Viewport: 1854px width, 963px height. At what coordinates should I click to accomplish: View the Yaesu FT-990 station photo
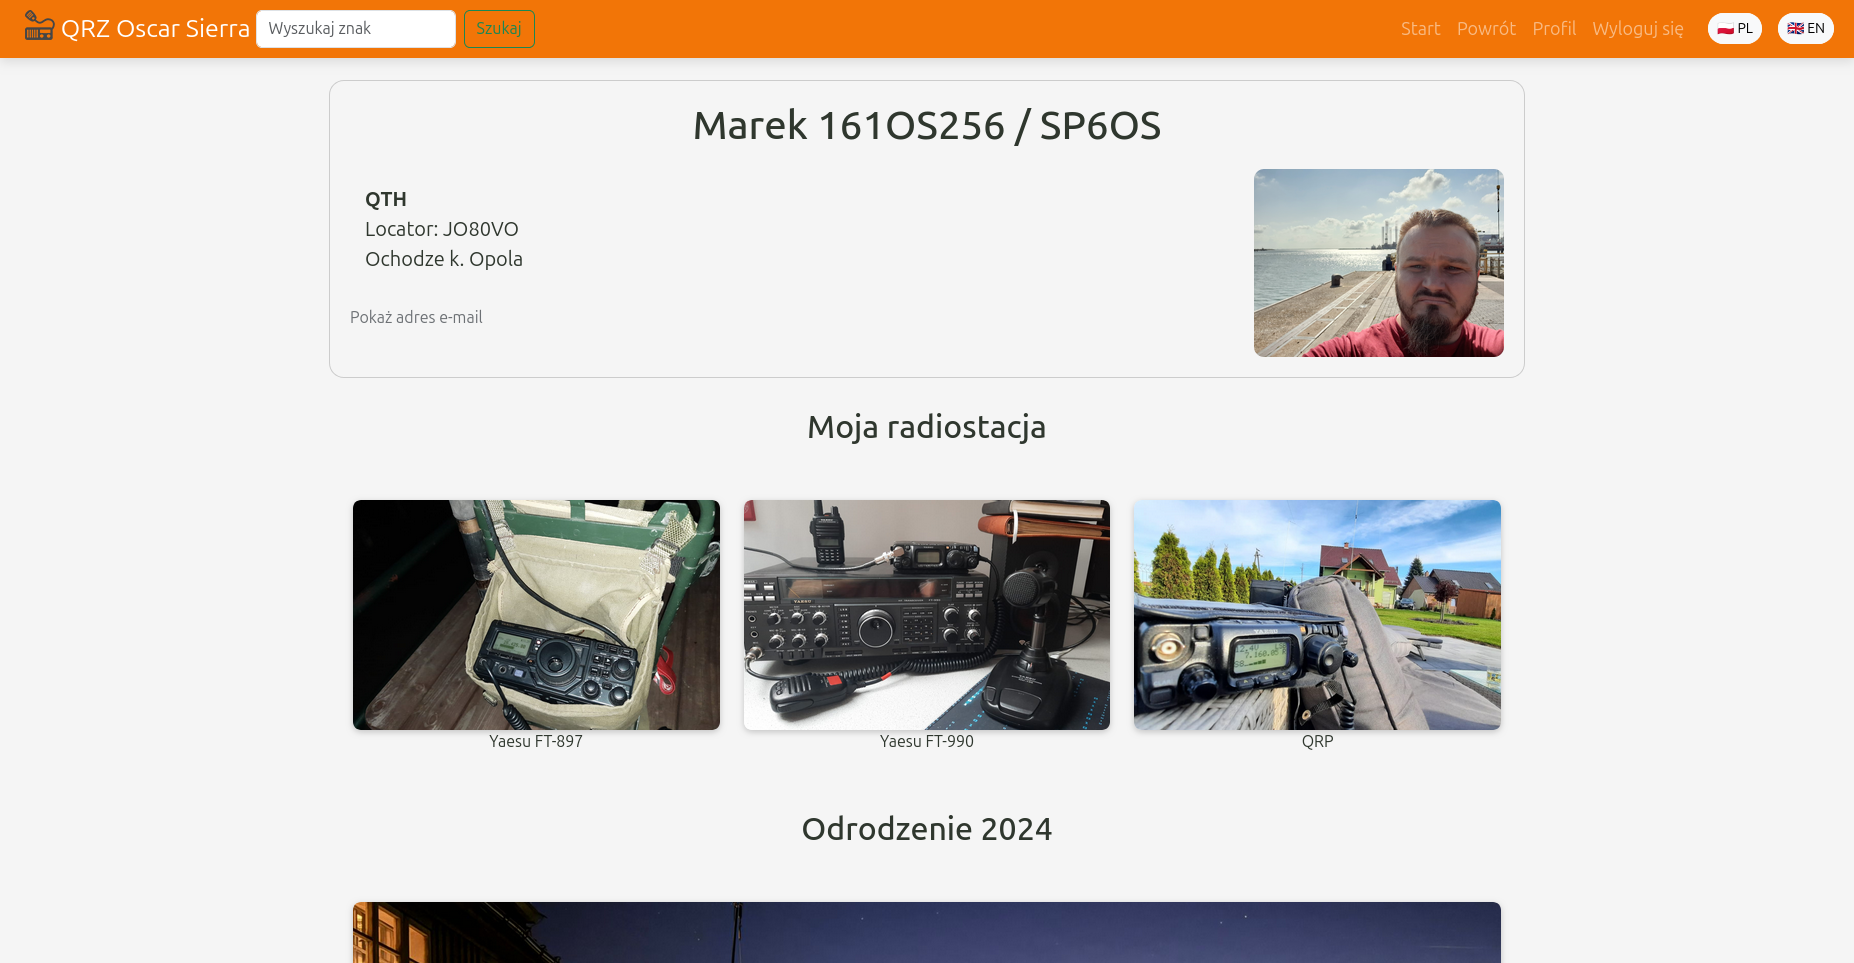[926, 615]
